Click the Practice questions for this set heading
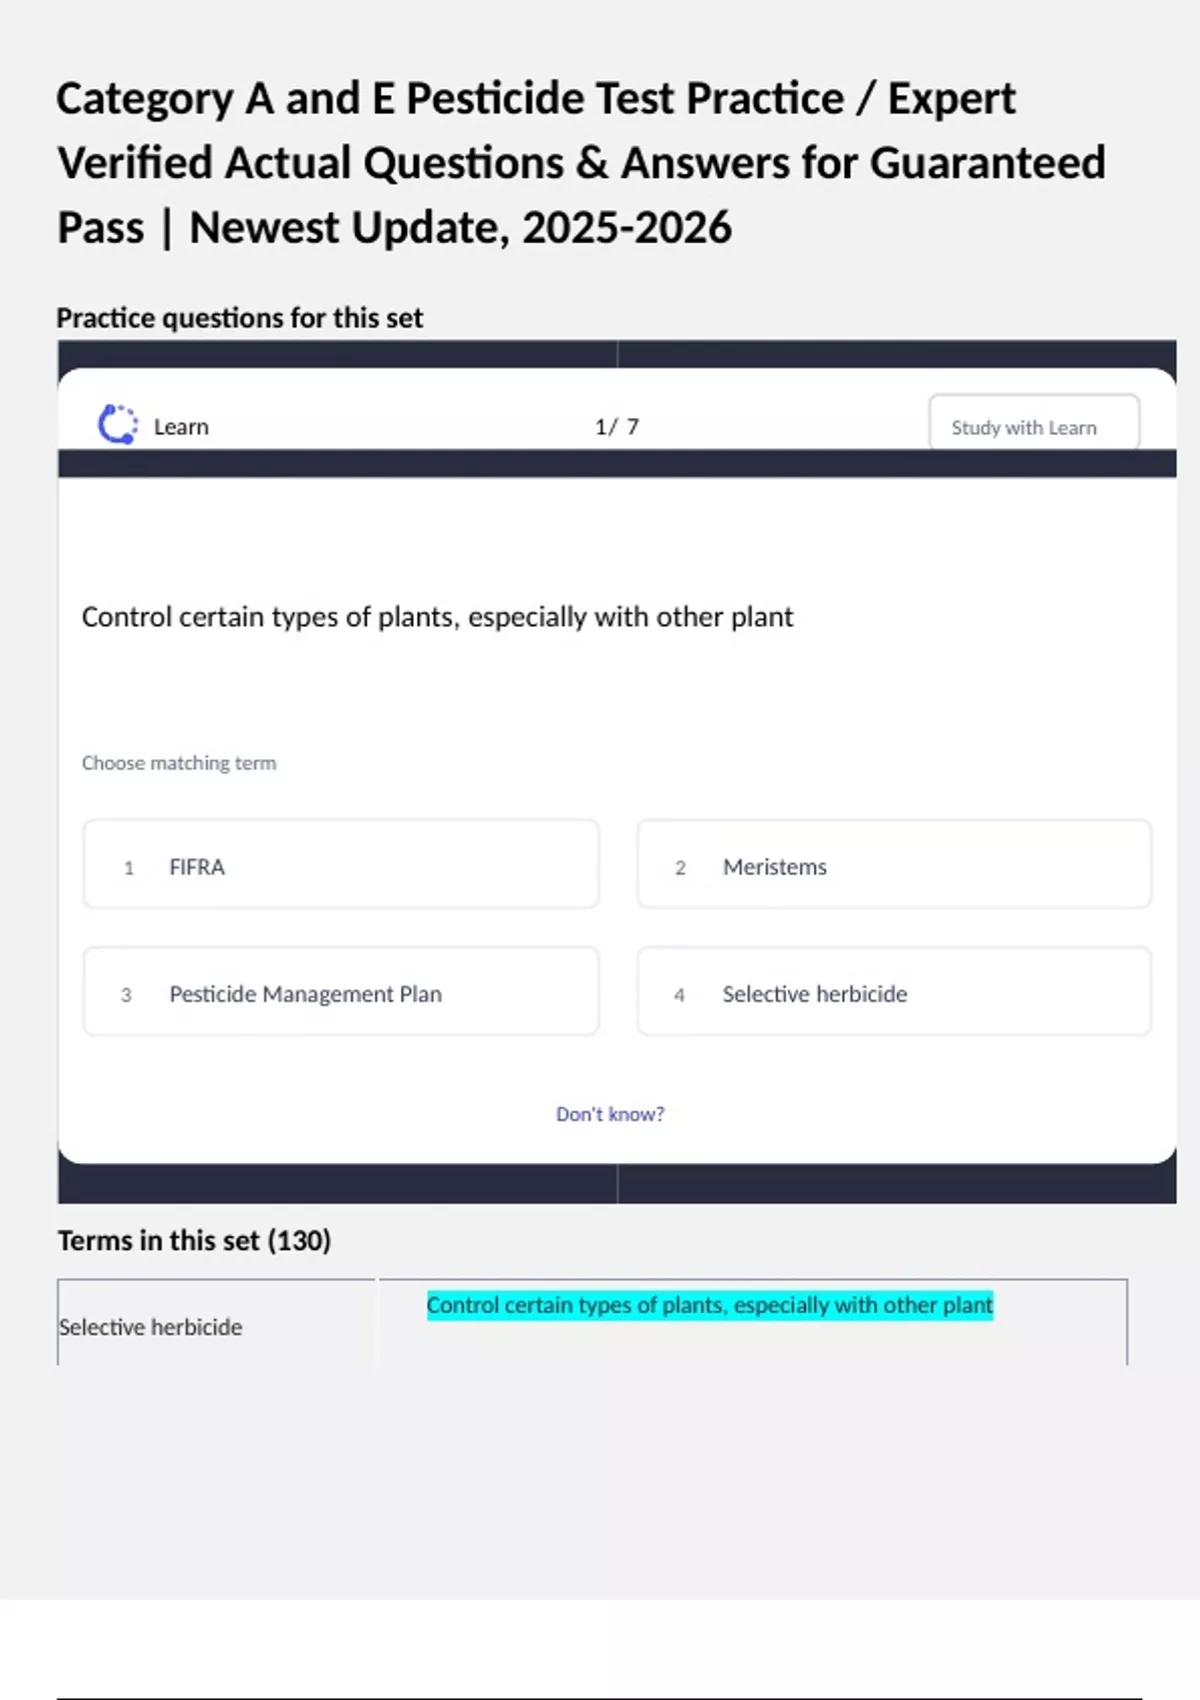 [x=240, y=318]
